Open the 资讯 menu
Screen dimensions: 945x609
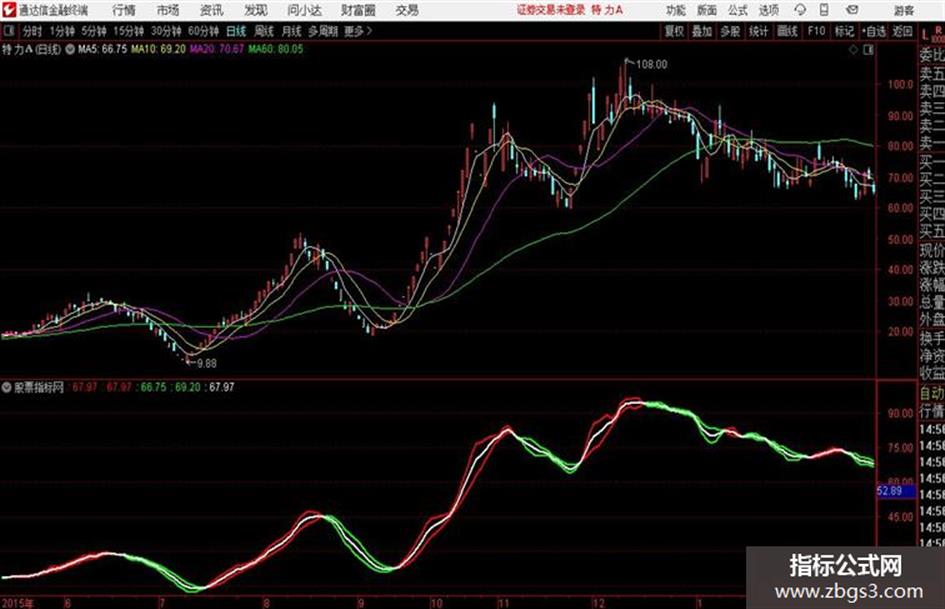pyautogui.click(x=211, y=10)
